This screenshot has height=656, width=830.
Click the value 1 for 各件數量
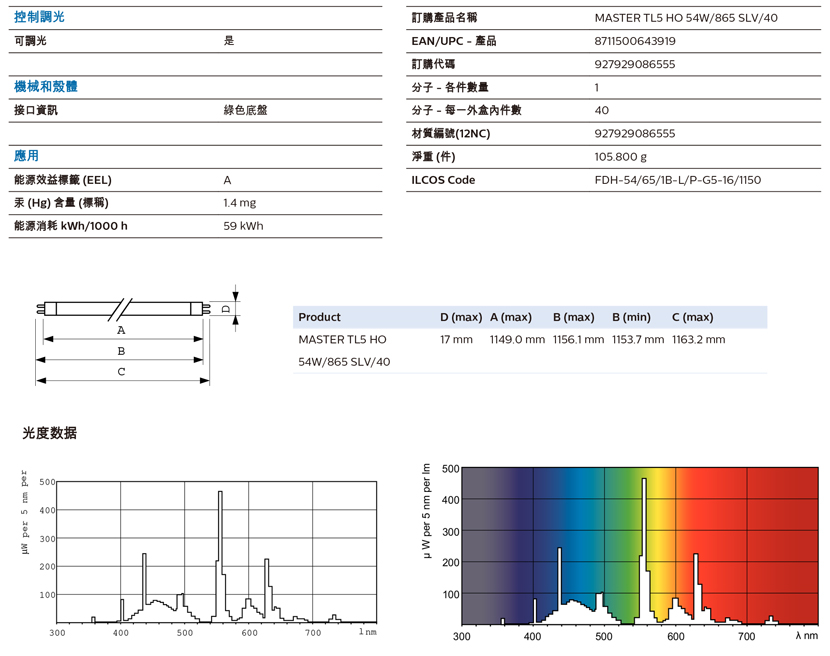(597, 87)
